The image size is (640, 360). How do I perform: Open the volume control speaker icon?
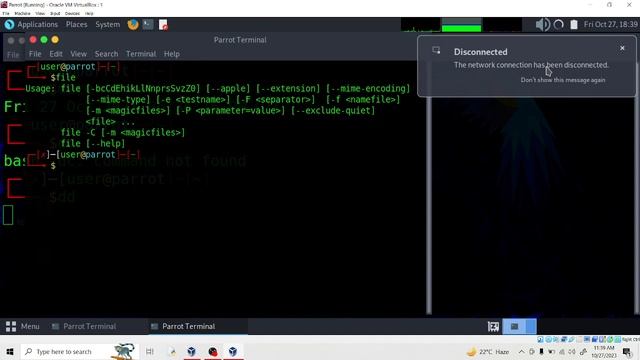point(542,24)
